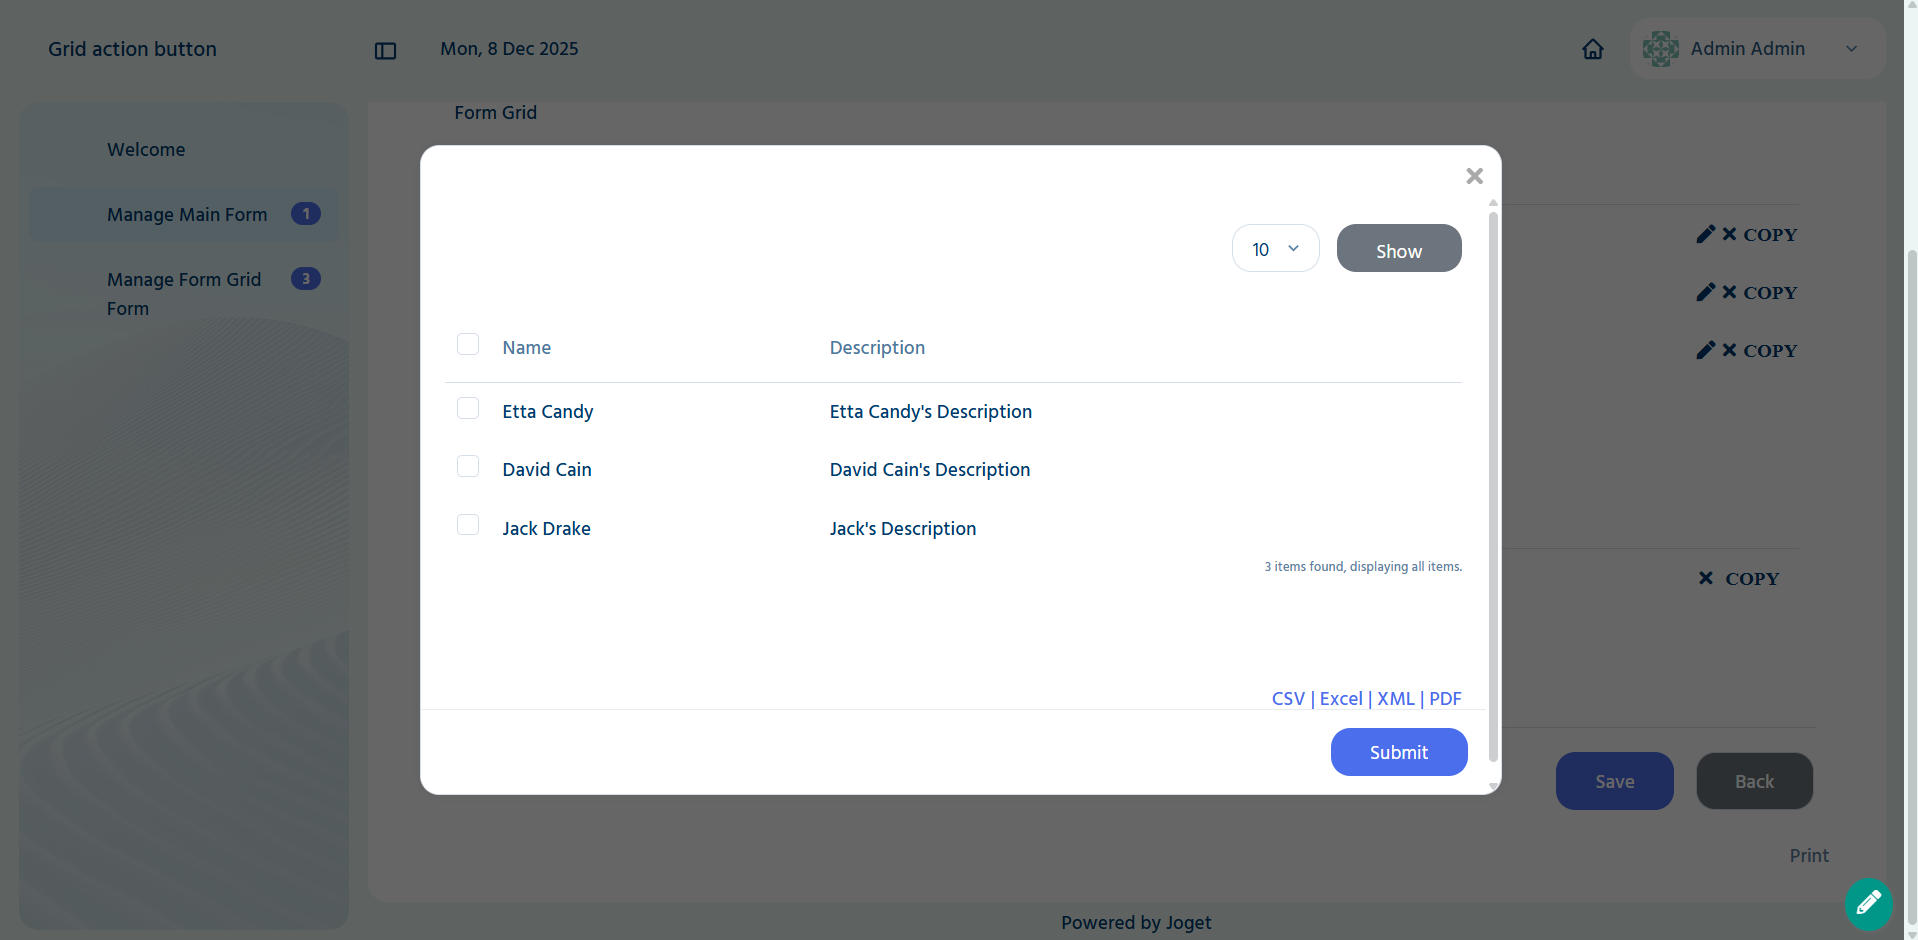Toggle the sidebar collapse icon
The width and height of the screenshot is (1918, 940).
(x=385, y=51)
